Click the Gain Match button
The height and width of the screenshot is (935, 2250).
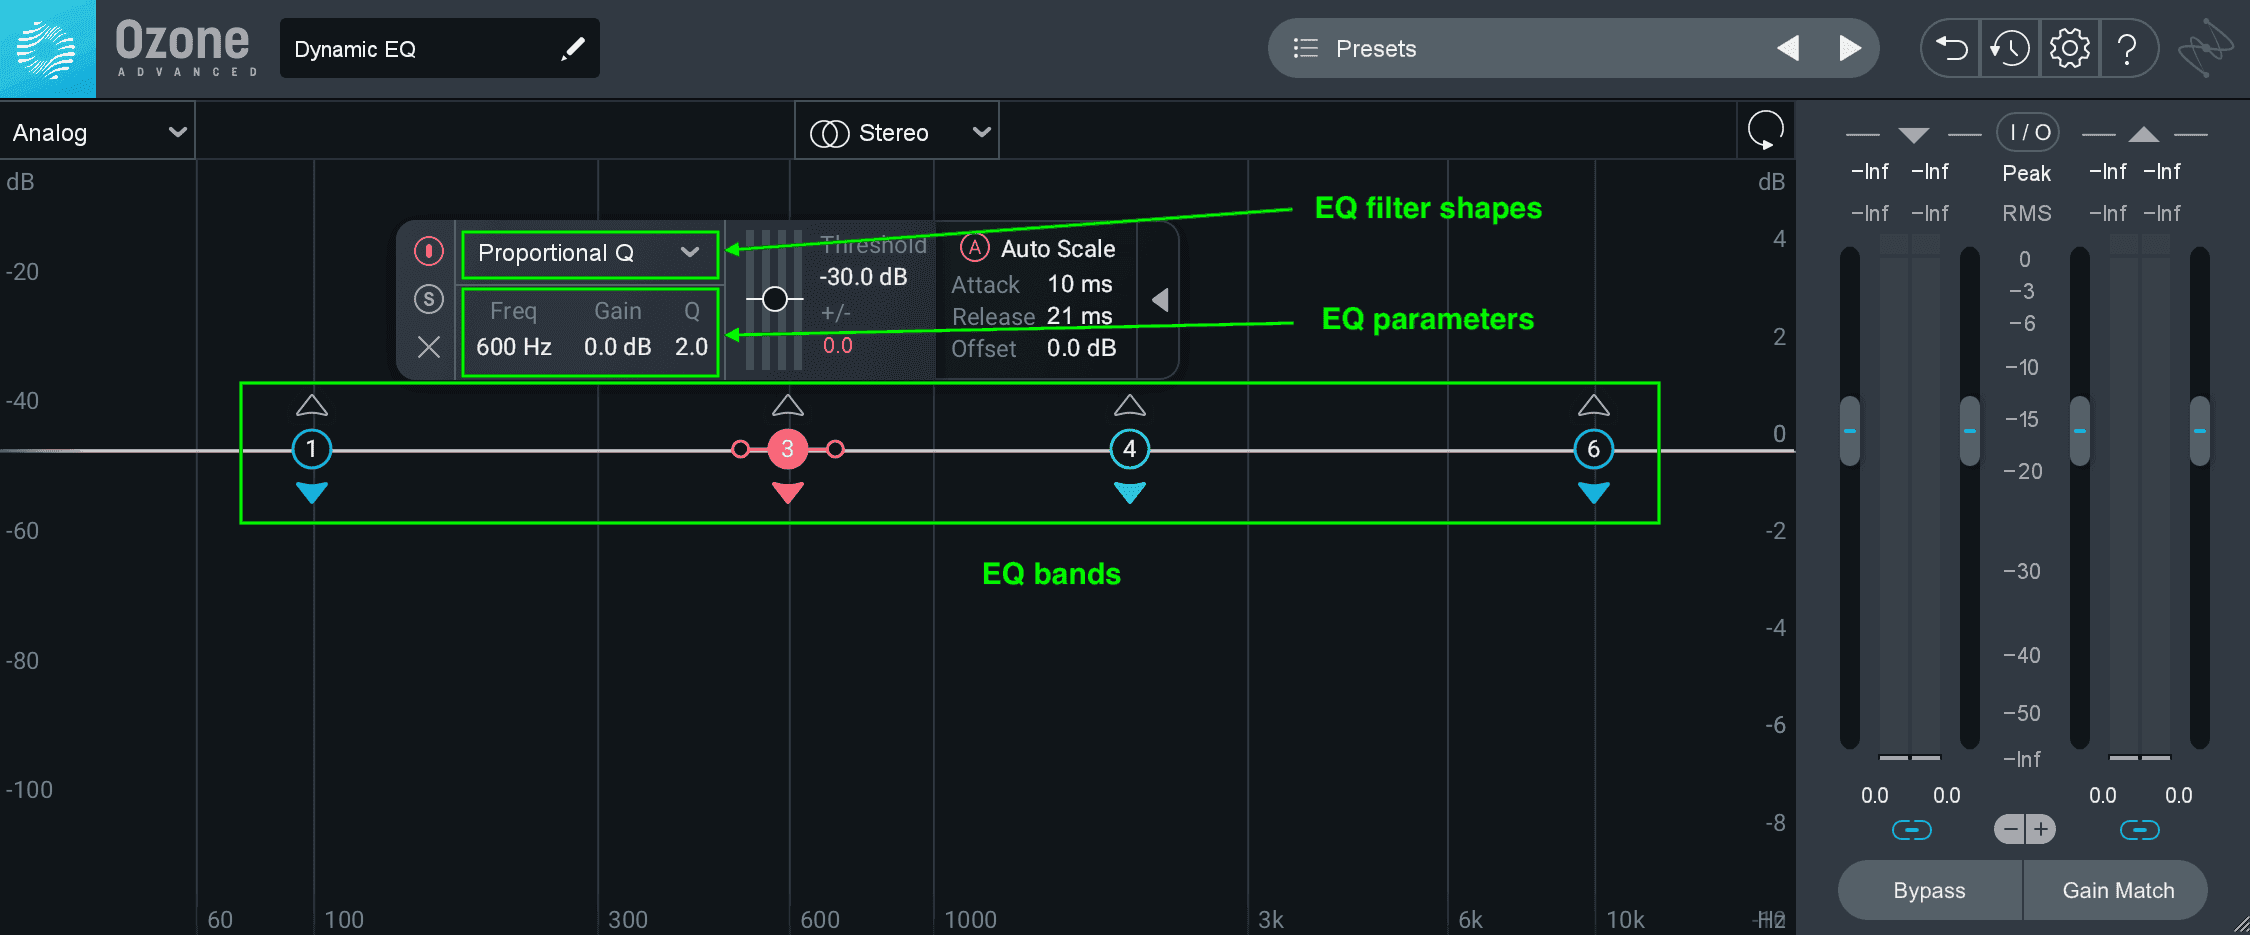[2117, 890]
